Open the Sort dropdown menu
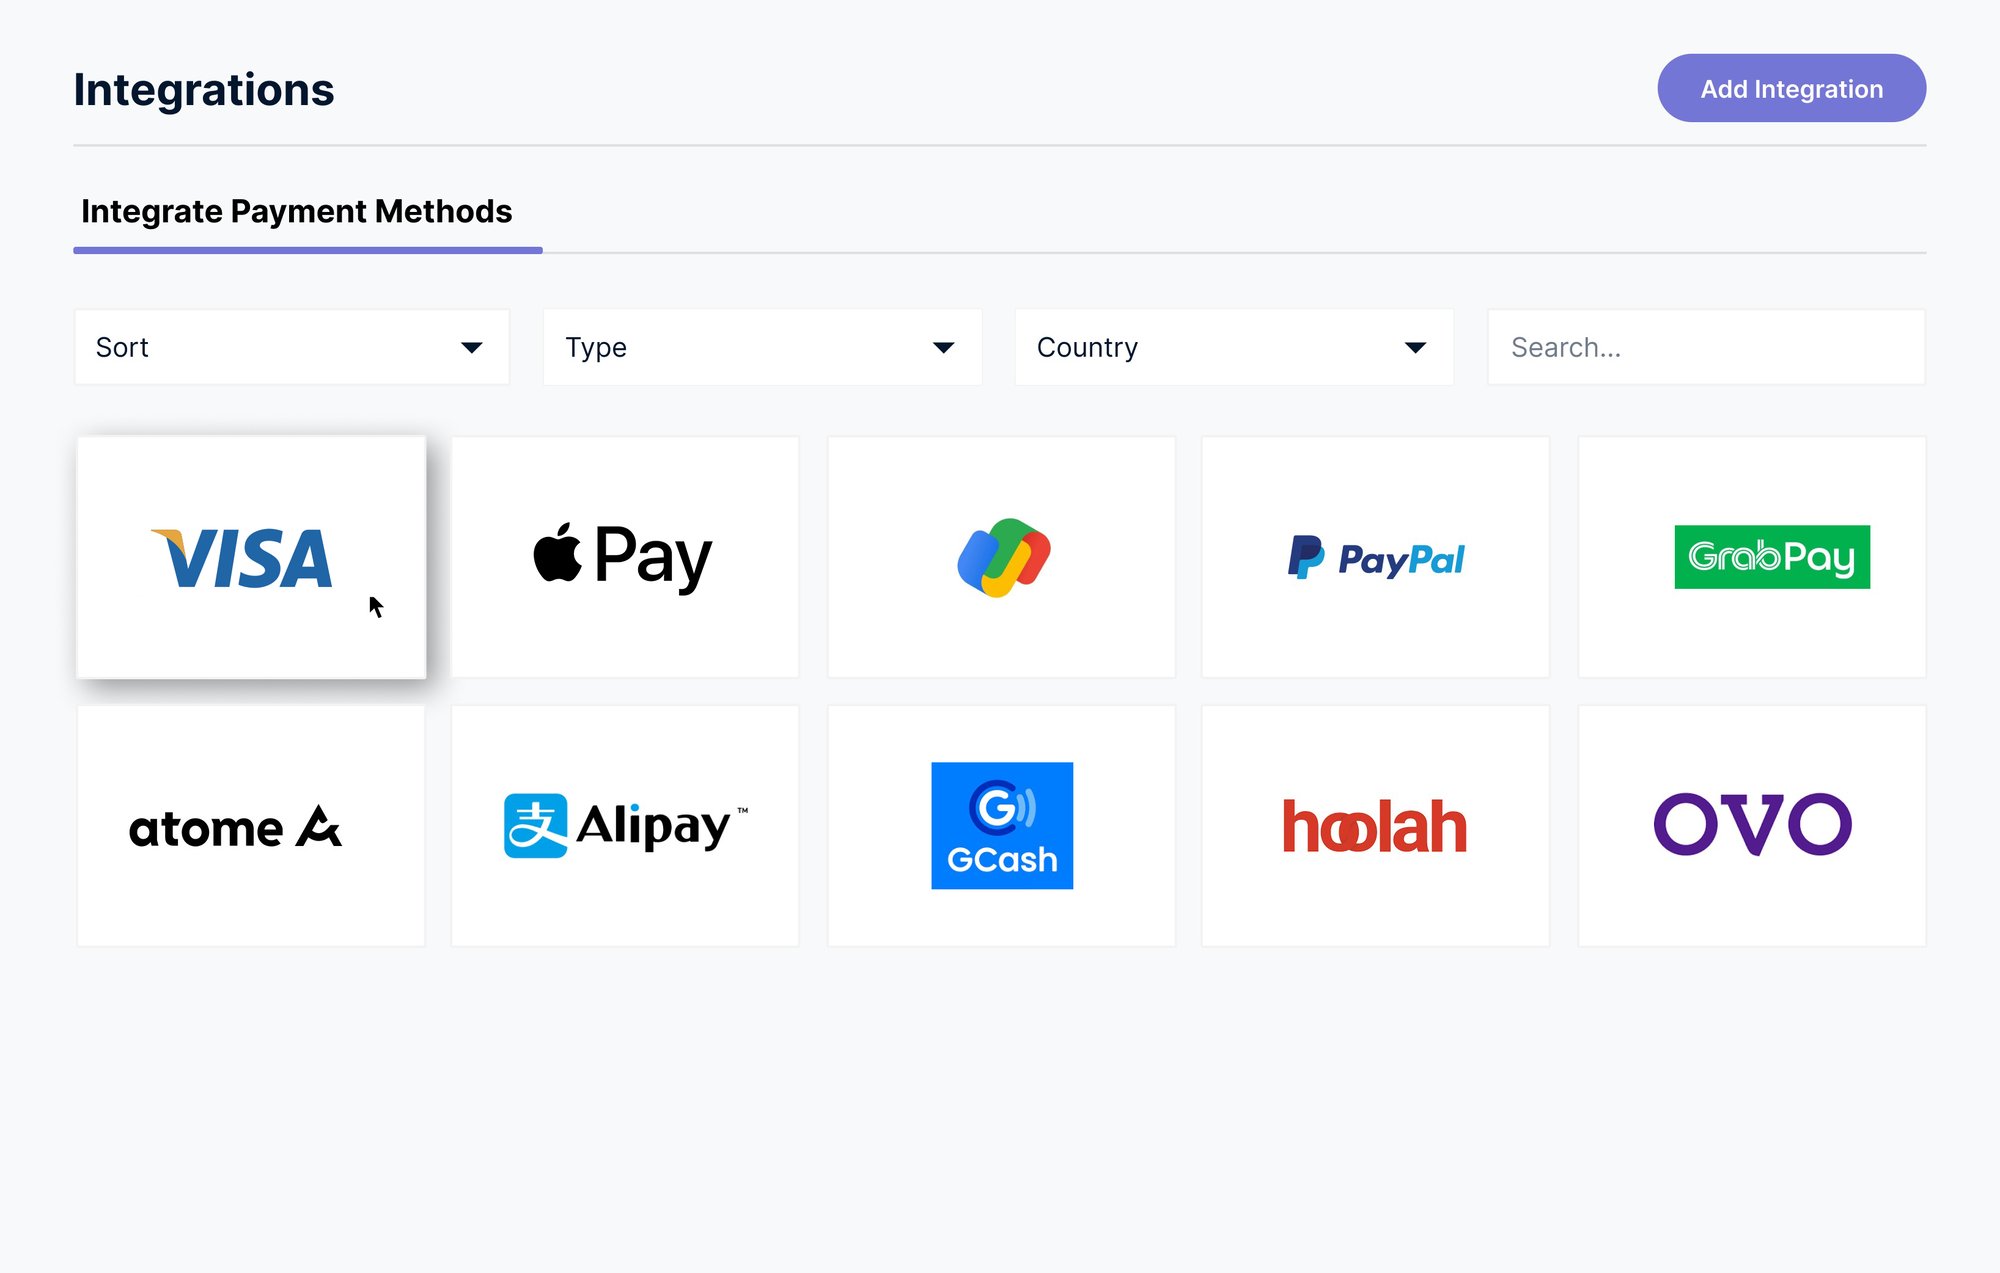The height and width of the screenshot is (1273, 2000). click(290, 347)
